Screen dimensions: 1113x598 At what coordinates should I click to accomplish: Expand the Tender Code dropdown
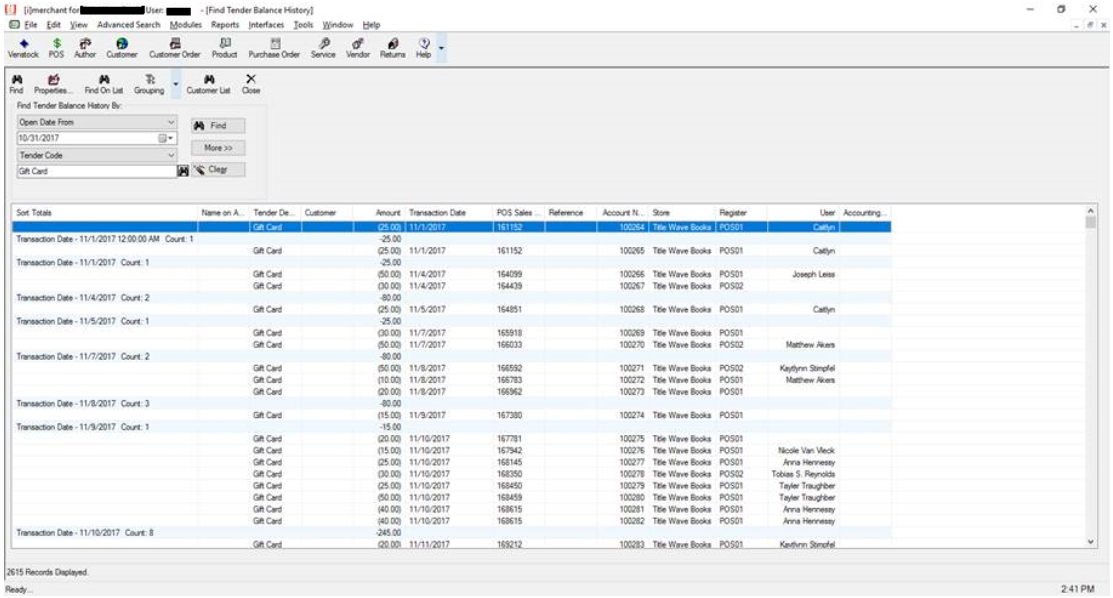170,155
